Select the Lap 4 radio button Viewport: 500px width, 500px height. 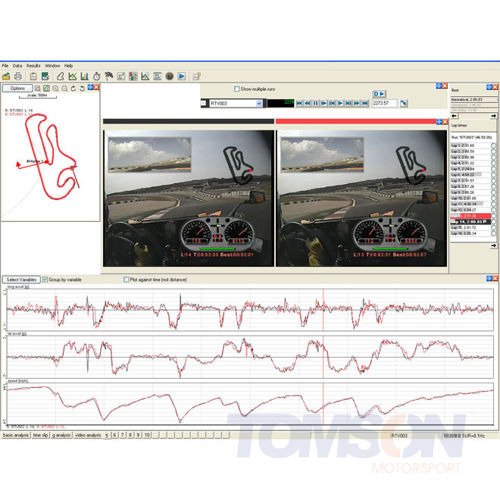(x=493, y=163)
